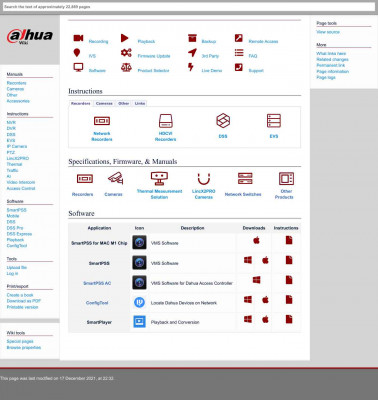Click the Playback triangle icon
This screenshot has width=378, height=400.
point(125,38)
